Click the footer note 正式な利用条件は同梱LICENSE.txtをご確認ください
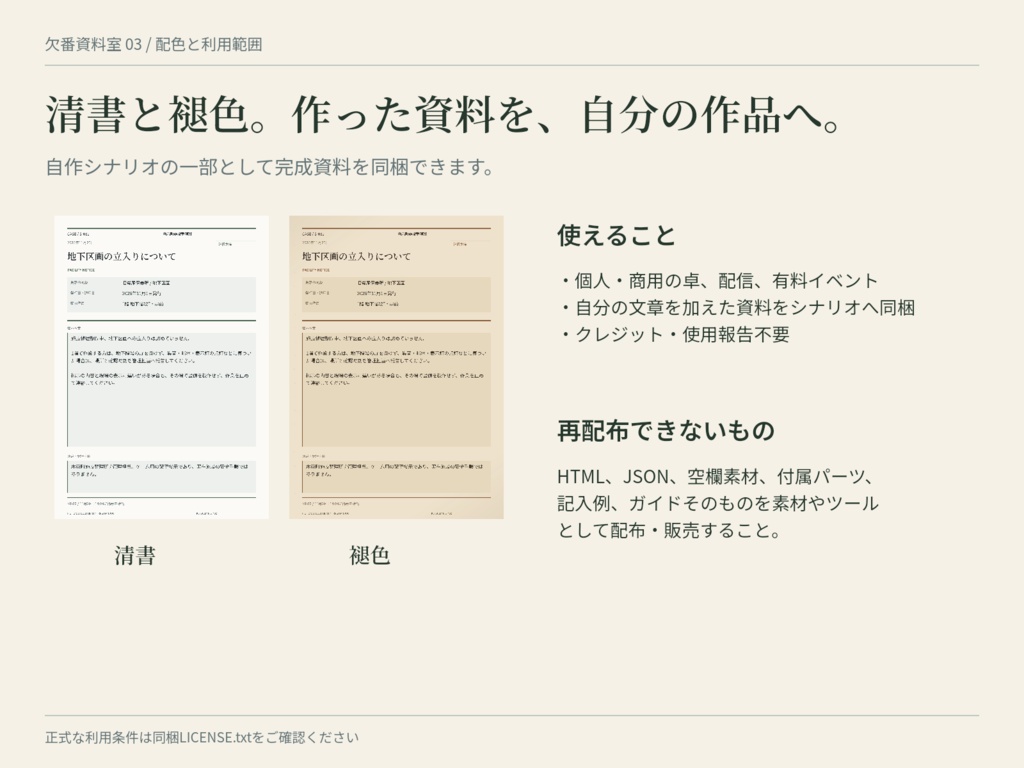Viewport: 1024px width, 768px height. pos(202,737)
